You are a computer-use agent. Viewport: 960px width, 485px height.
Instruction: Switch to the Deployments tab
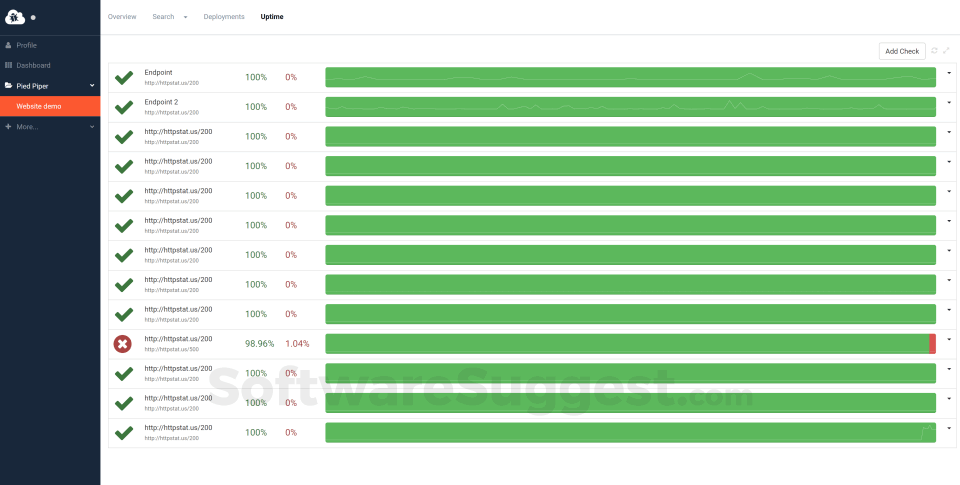224,17
